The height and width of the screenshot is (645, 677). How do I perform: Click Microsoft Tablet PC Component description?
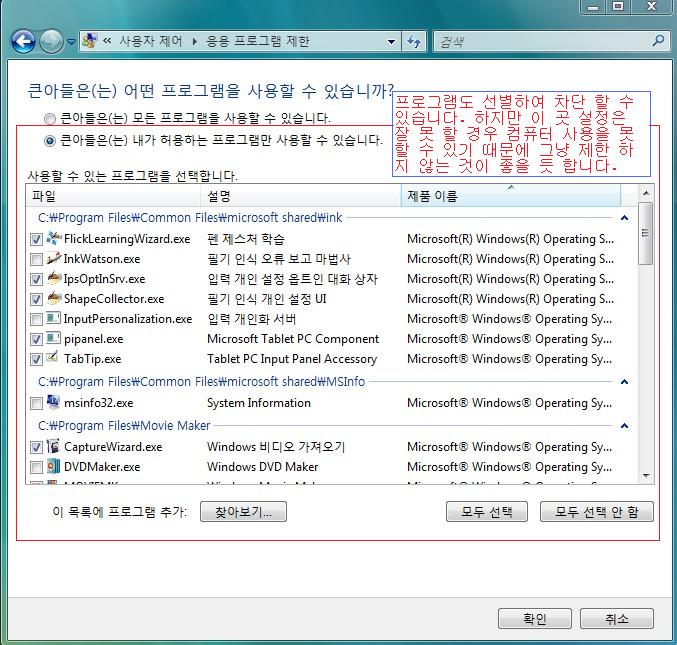click(293, 339)
